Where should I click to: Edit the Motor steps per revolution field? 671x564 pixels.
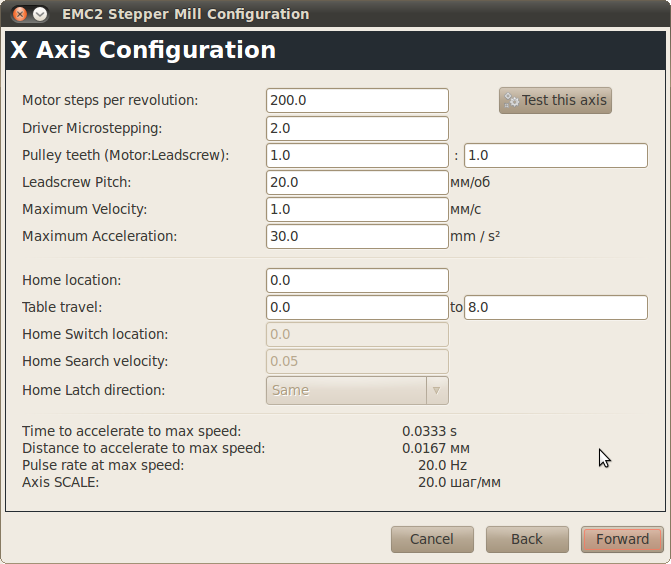click(357, 100)
